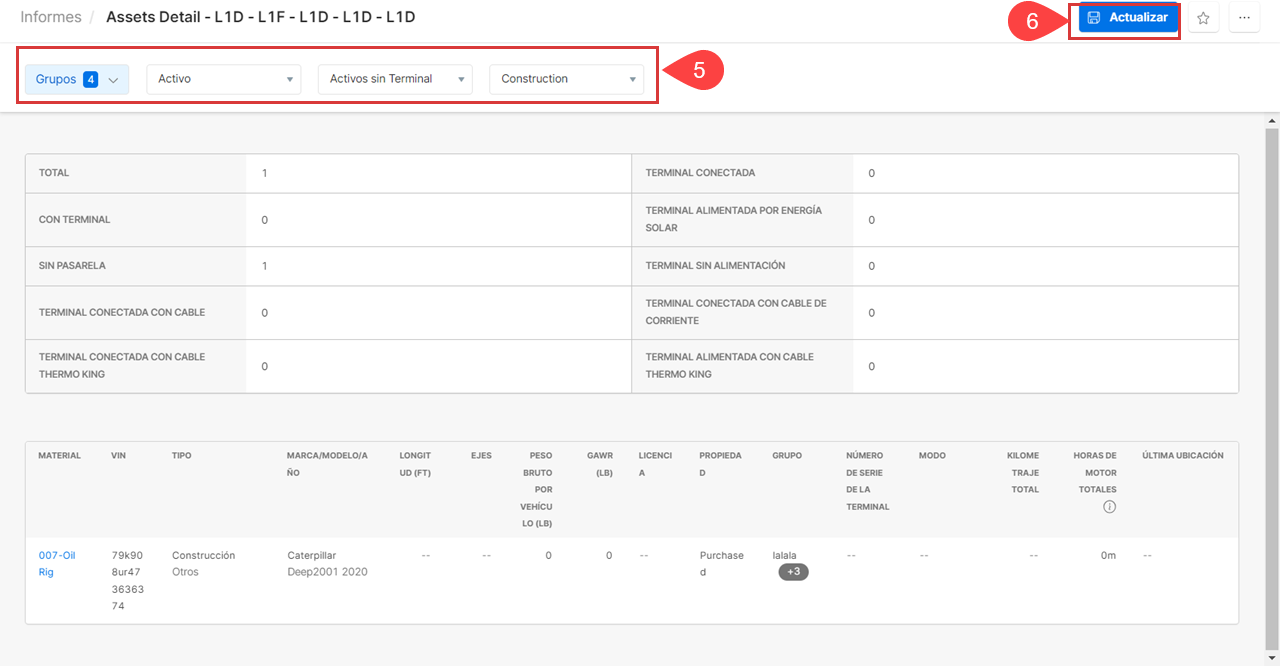Click the Grupos count badge showing 4
The image size is (1280, 666).
(x=90, y=79)
